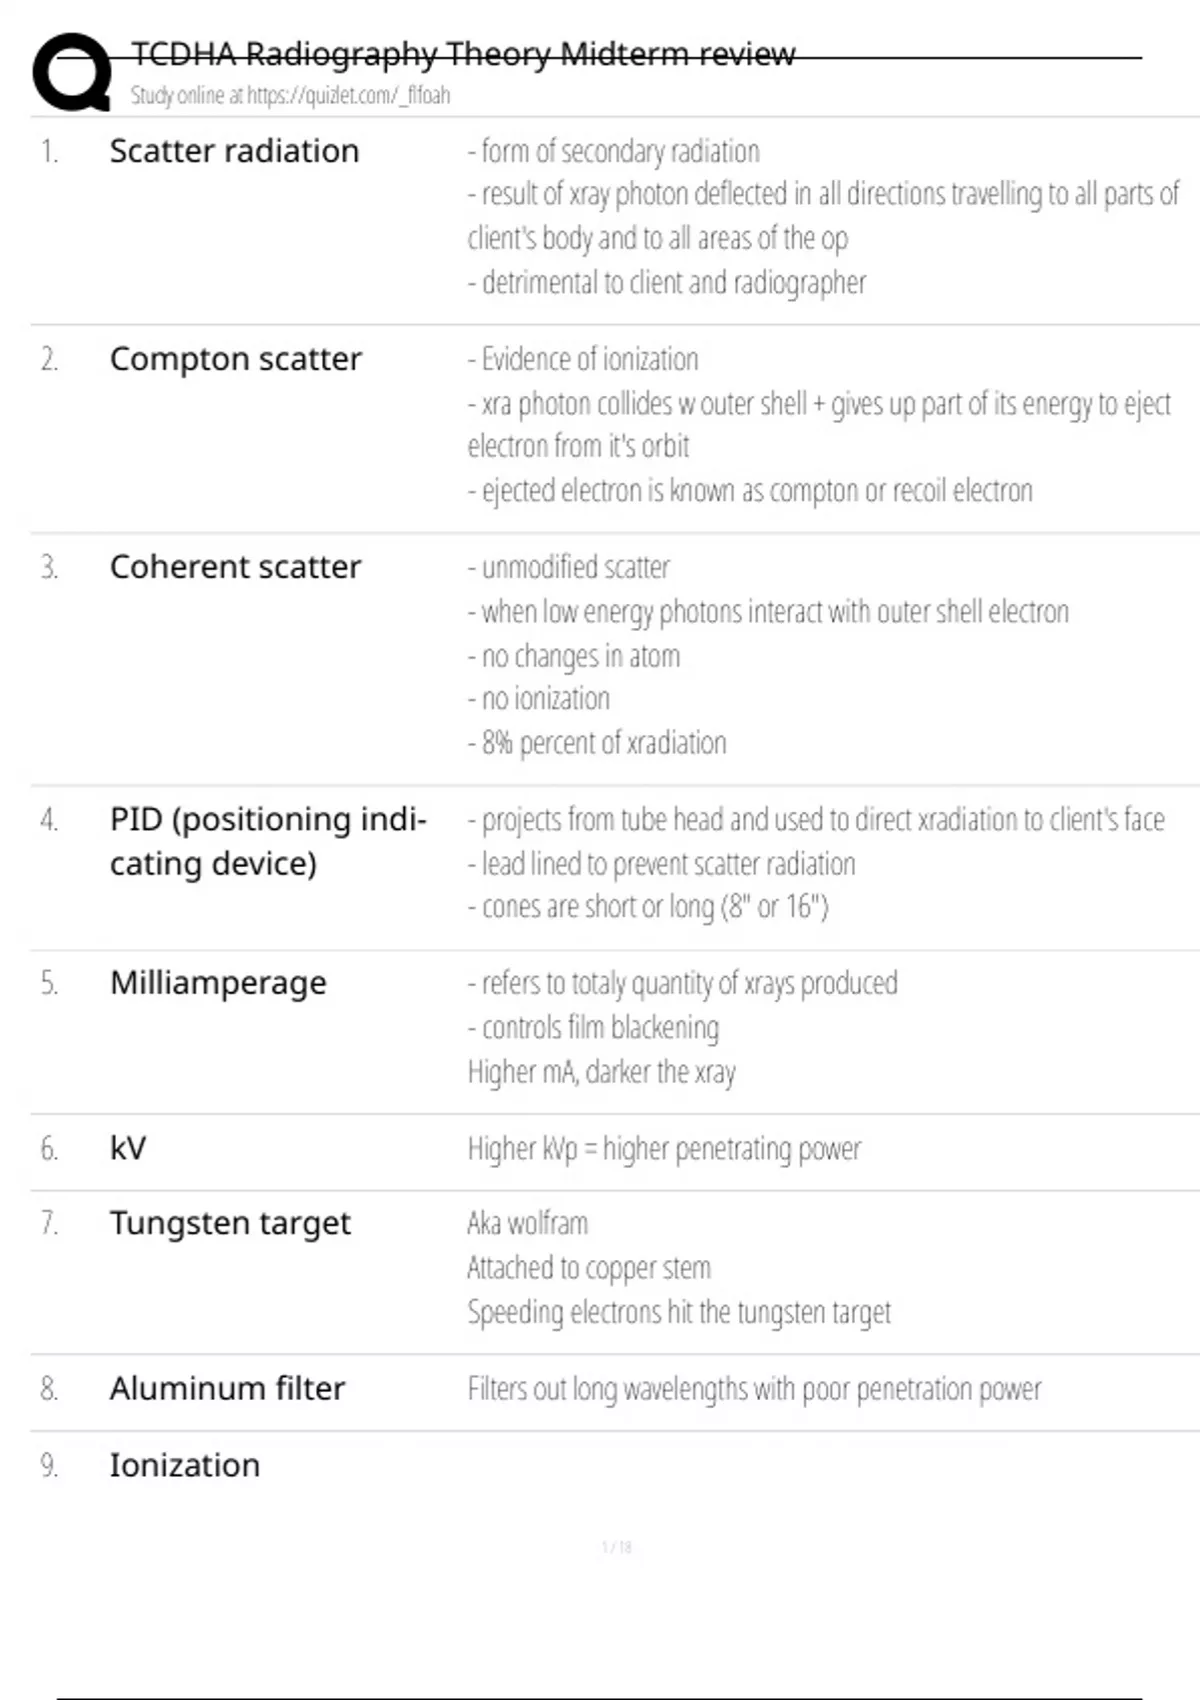This screenshot has width=1200, height=1700.
Task: Click the definition 'form of secondary radiation'
Action: 613,151
